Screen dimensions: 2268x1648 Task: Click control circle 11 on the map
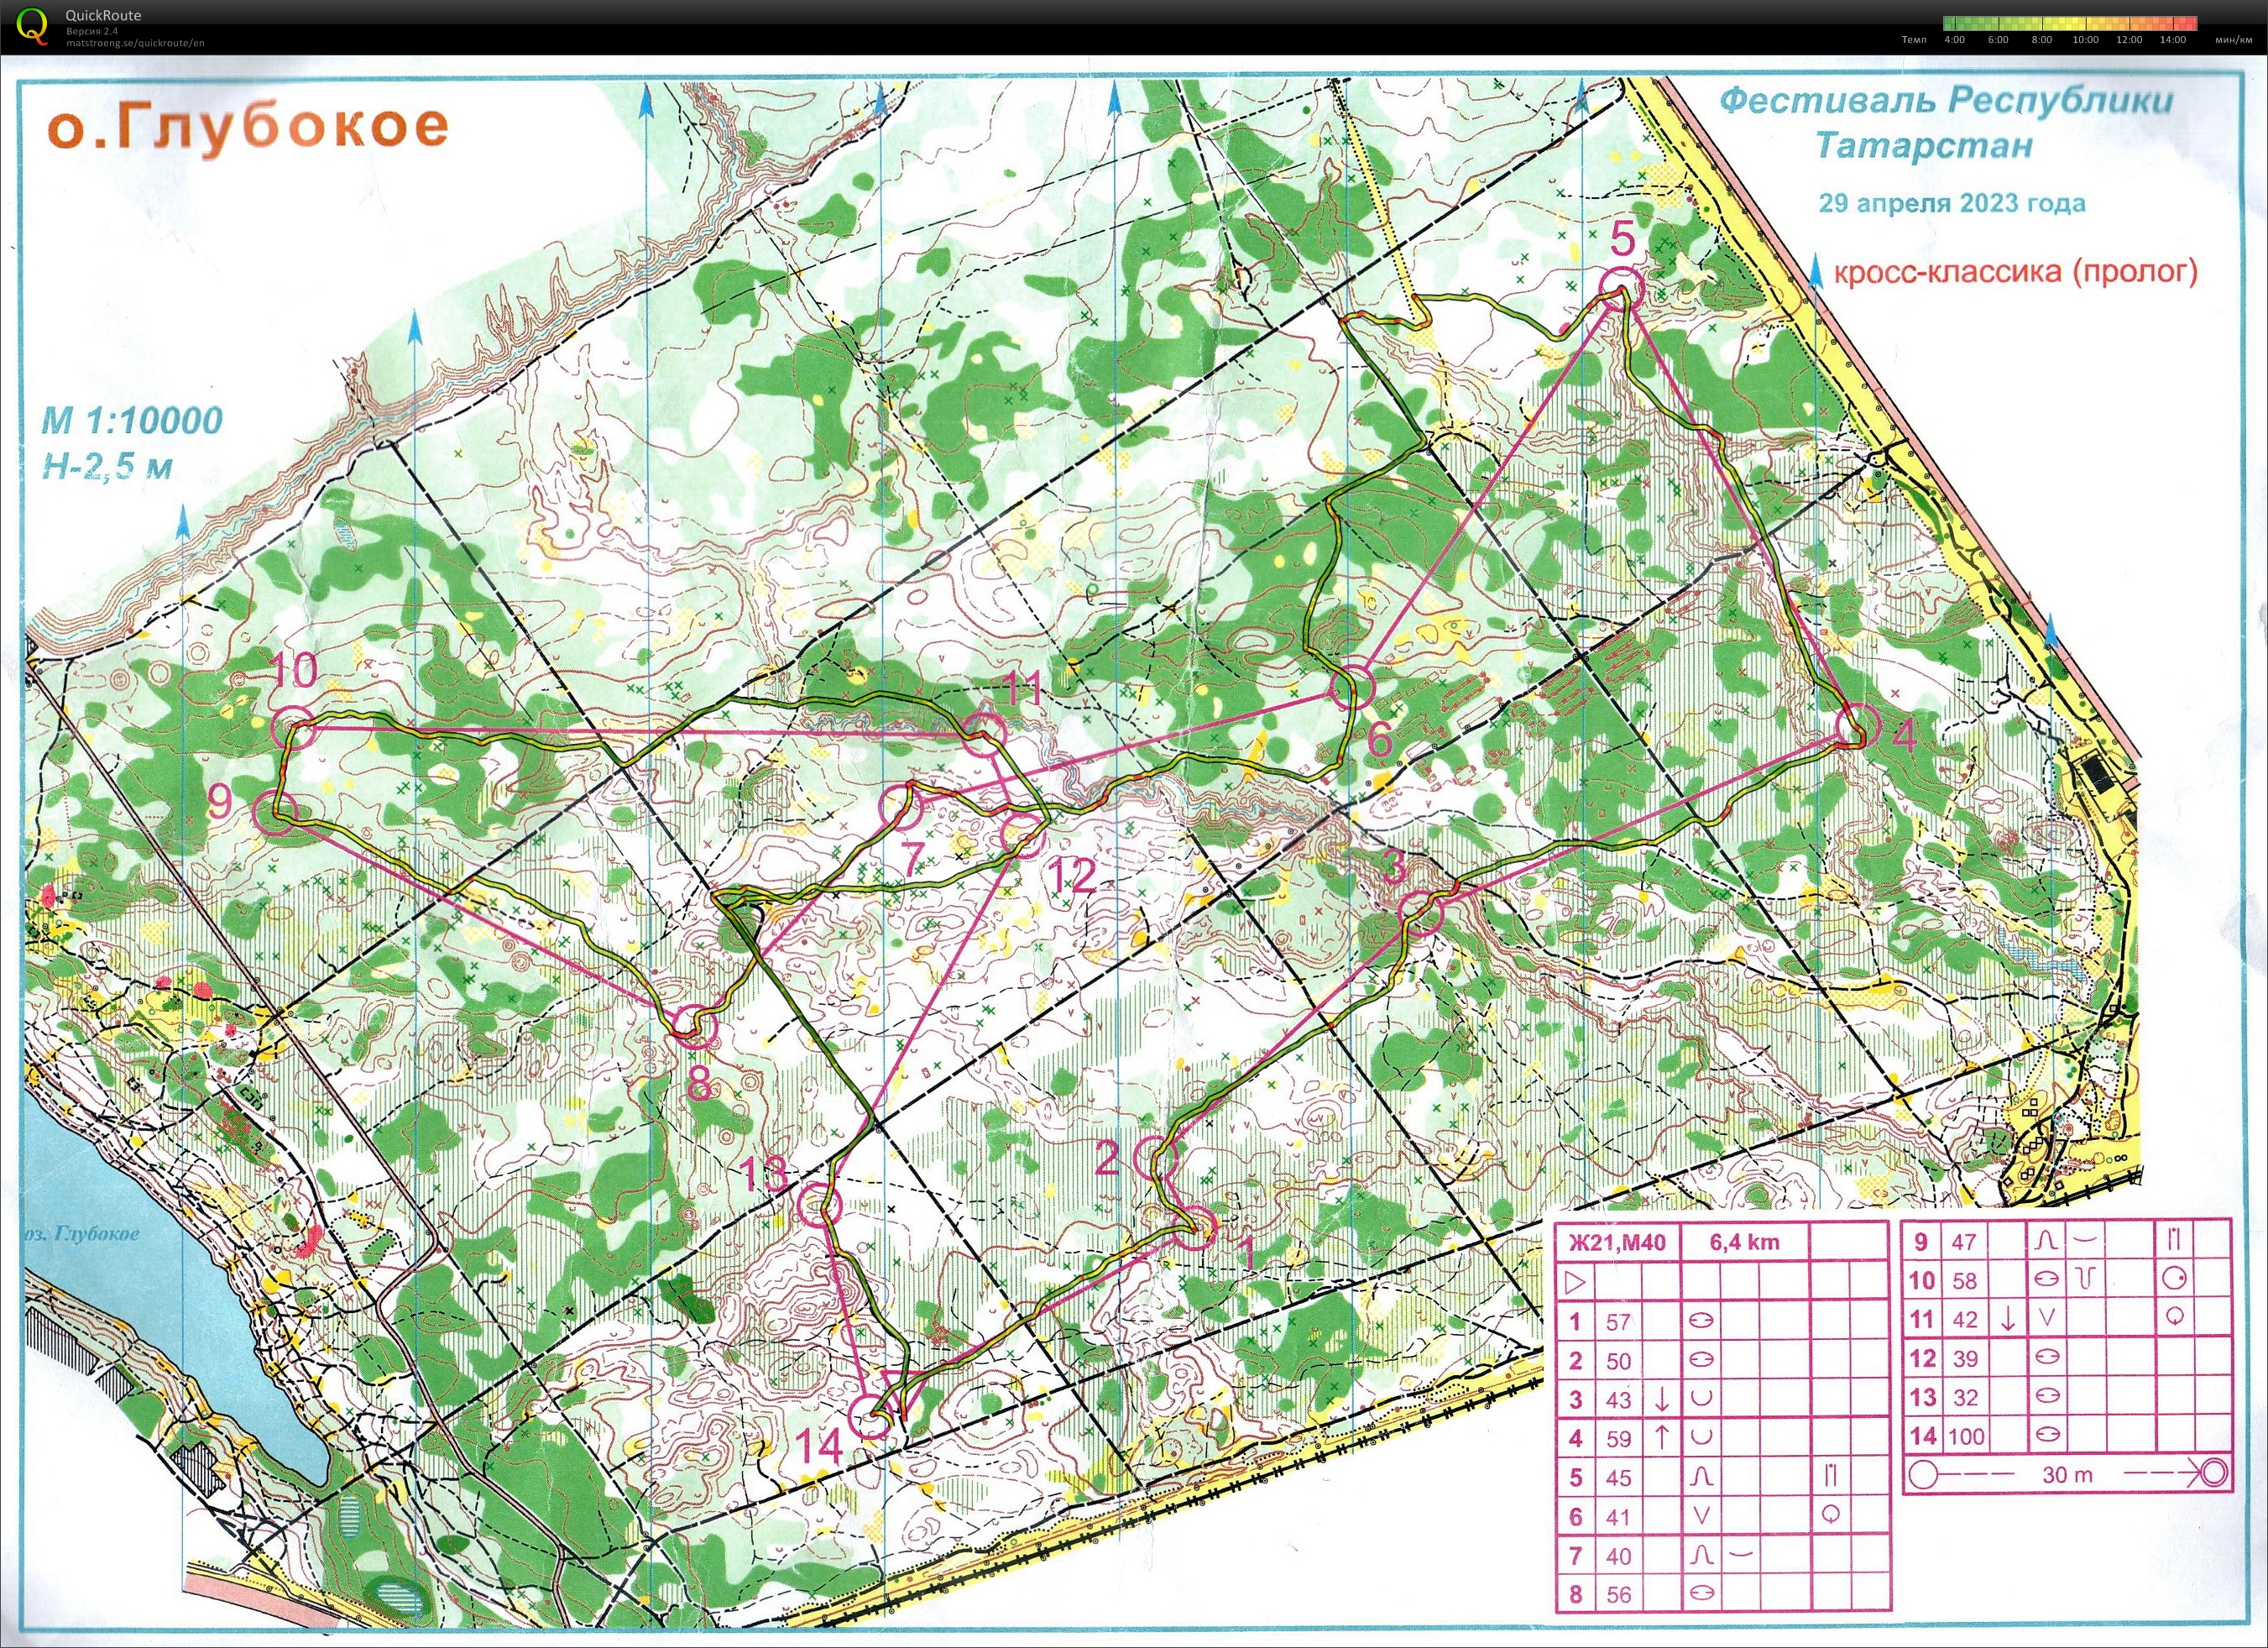point(984,735)
